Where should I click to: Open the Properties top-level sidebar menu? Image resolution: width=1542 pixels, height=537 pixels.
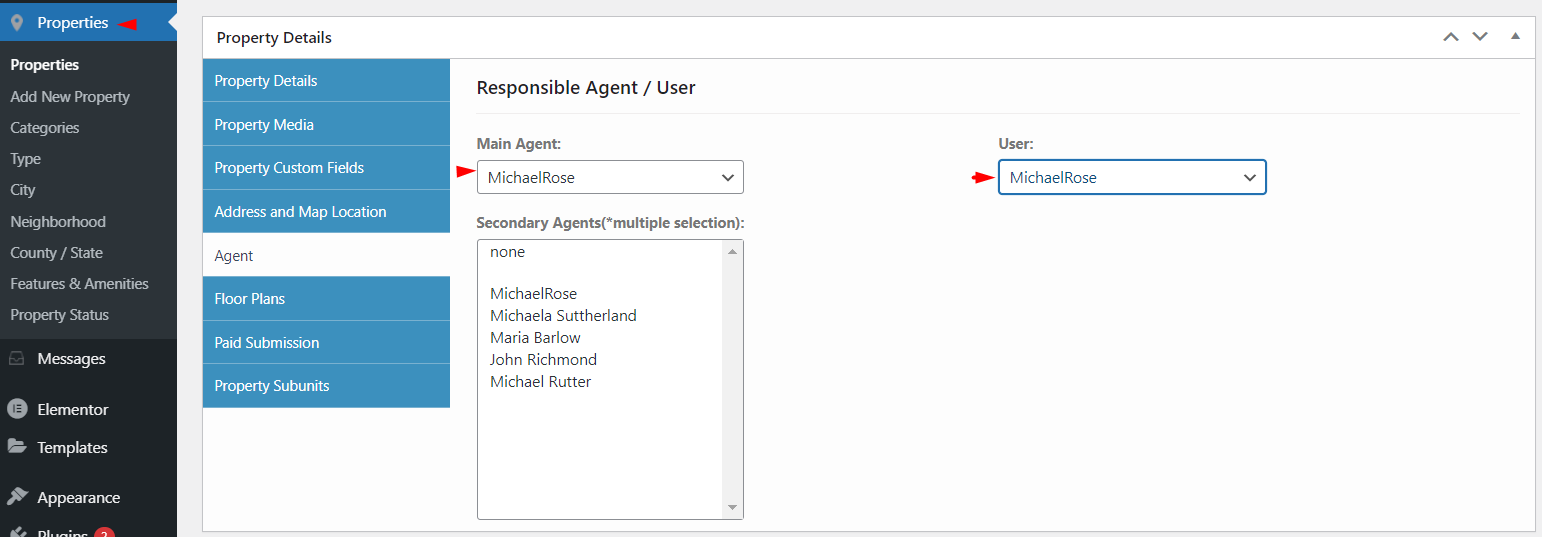tap(88, 22)
